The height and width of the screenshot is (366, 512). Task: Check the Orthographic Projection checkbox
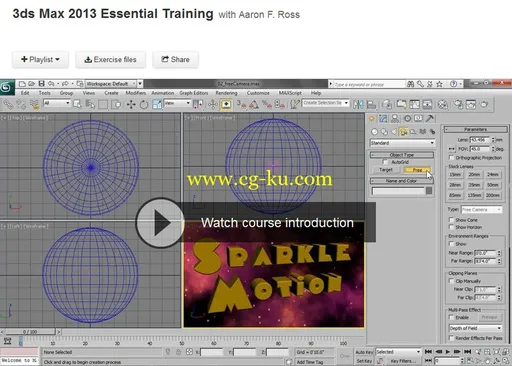pyautogui.click(x=451, y=158)
